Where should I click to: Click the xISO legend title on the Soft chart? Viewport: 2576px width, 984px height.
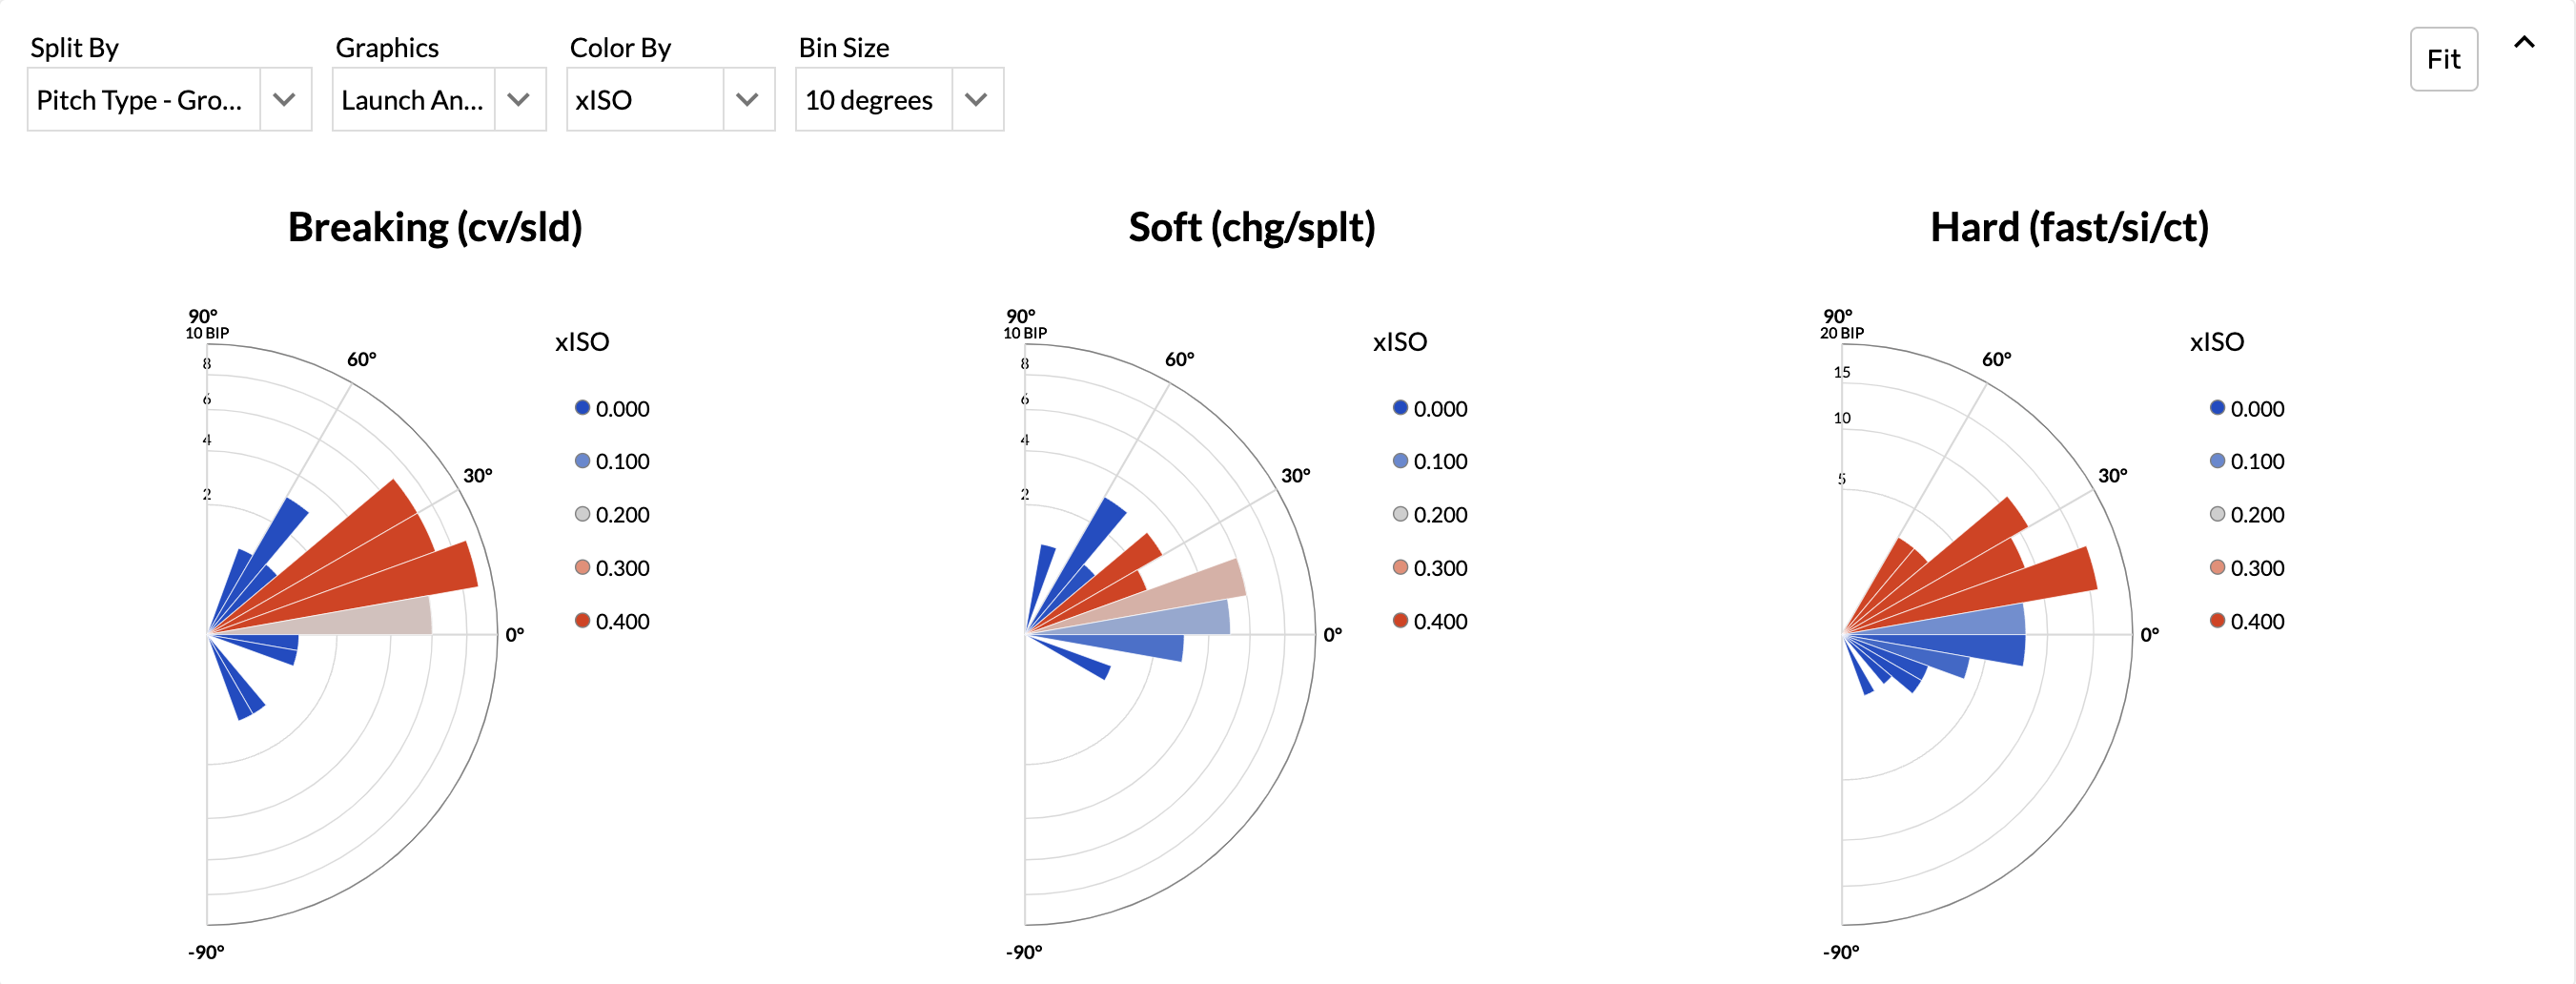click(x=1400, y=341)
